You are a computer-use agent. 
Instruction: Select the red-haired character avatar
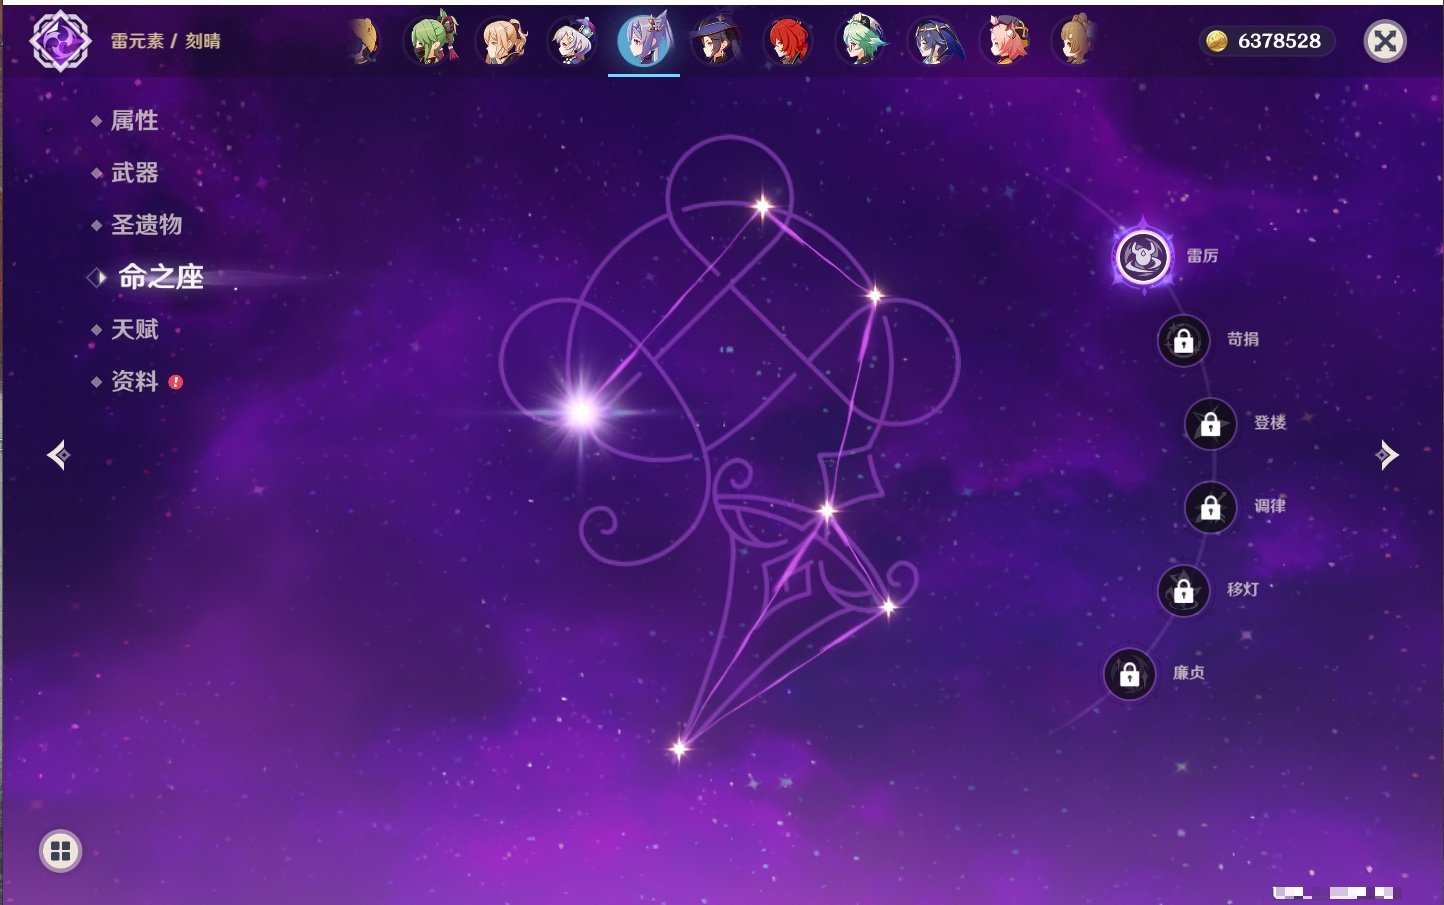(x=788, y=41)
